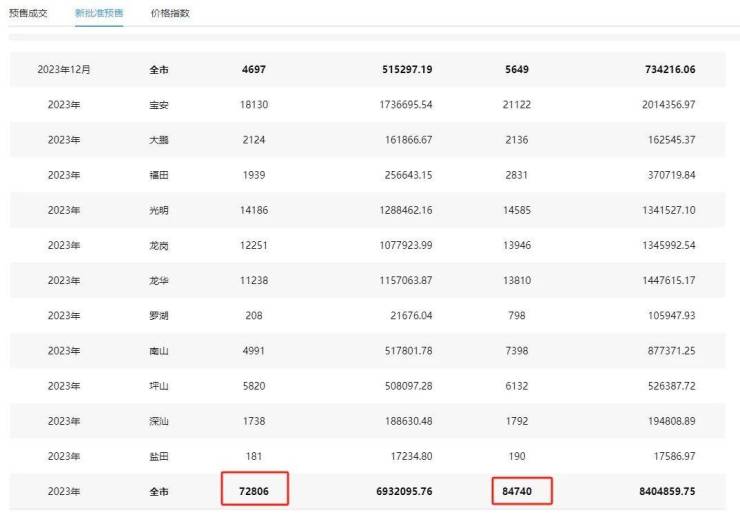
Task: Select the value 14585
Action: (517, 210)
